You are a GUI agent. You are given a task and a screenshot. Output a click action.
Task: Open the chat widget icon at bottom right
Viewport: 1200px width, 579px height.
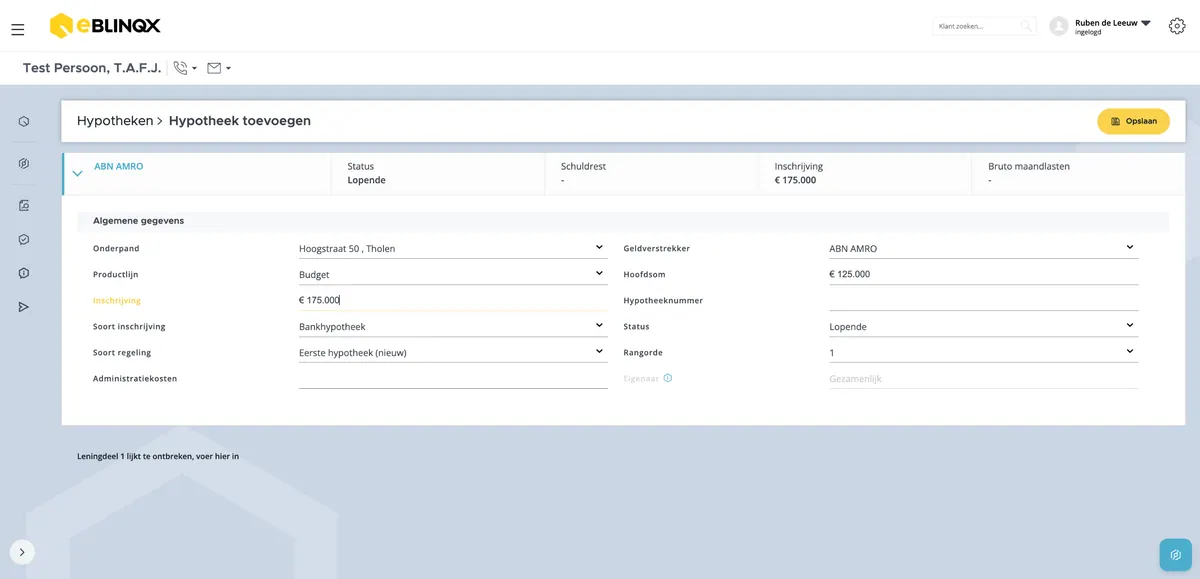[x=1176, y=555]
